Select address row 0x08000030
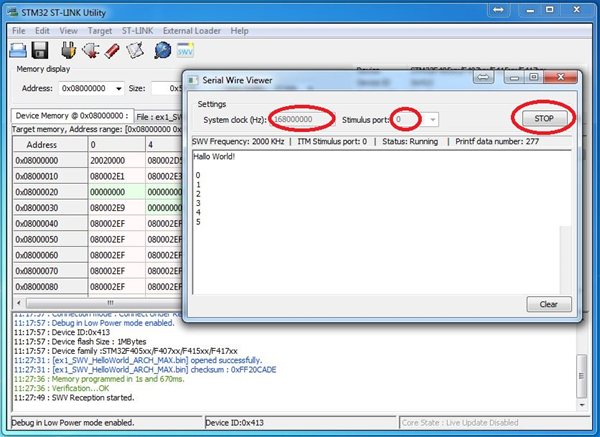 click(50, 208)
